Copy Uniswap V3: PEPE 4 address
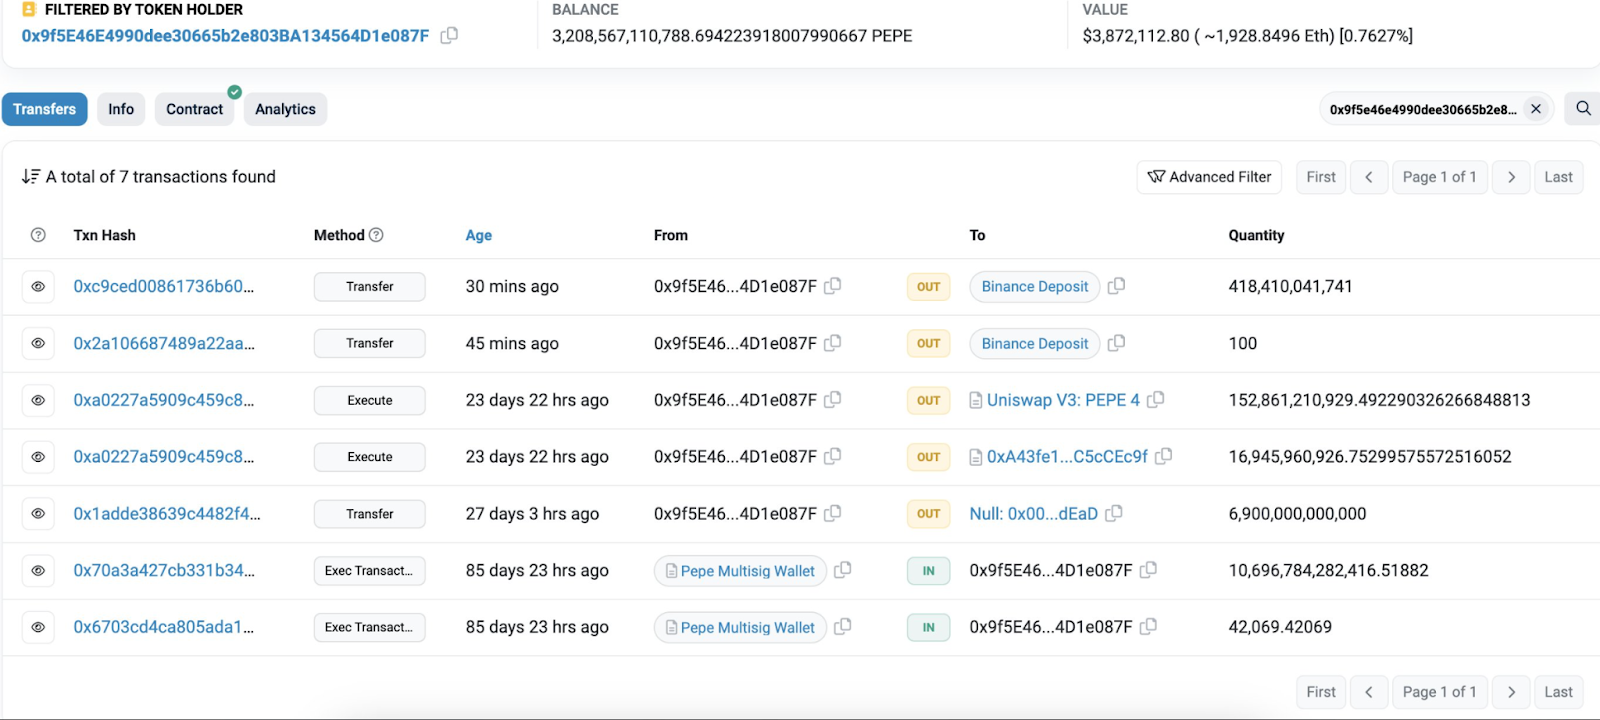The height and width of the screenshot is (720, 1600). (1156, 400)
